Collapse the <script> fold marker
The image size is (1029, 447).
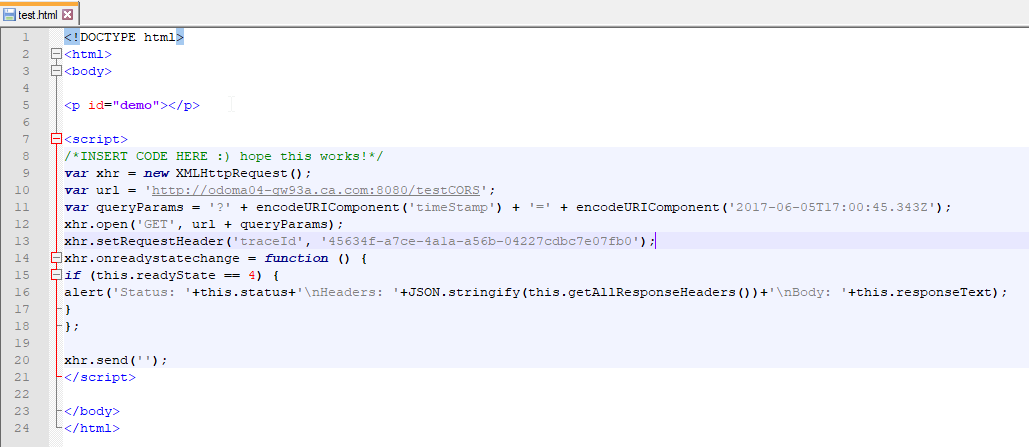56,139
